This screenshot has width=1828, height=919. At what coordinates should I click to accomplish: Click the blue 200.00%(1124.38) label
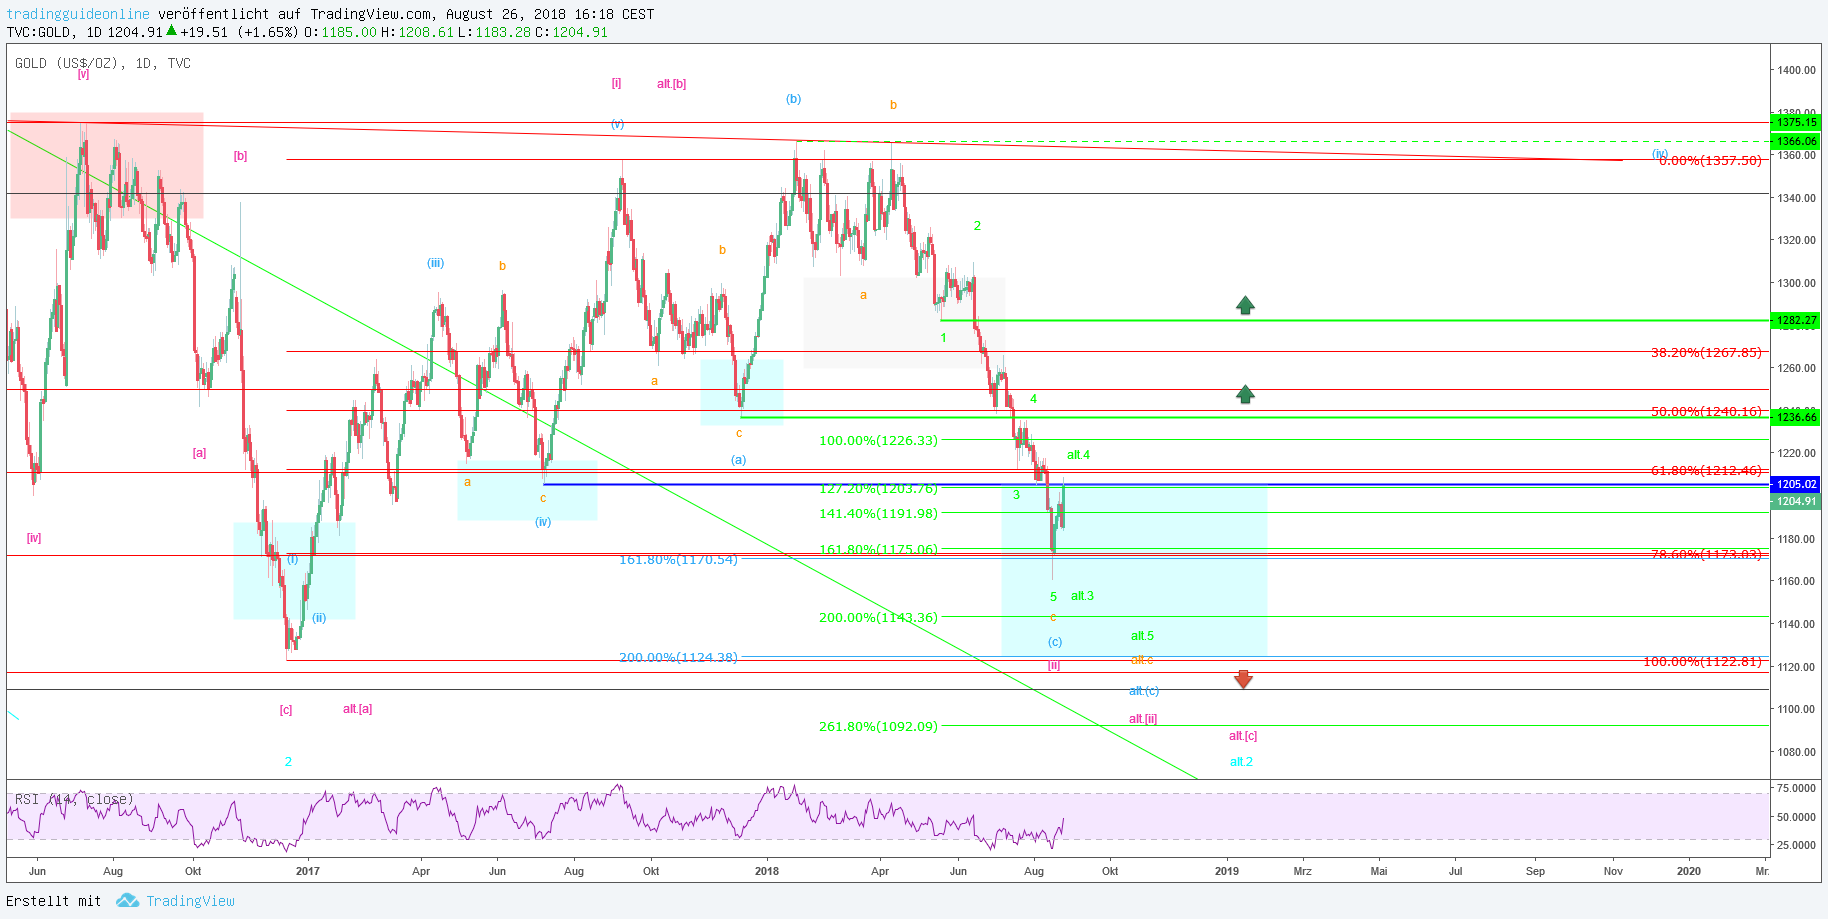[x=678, y=657]
